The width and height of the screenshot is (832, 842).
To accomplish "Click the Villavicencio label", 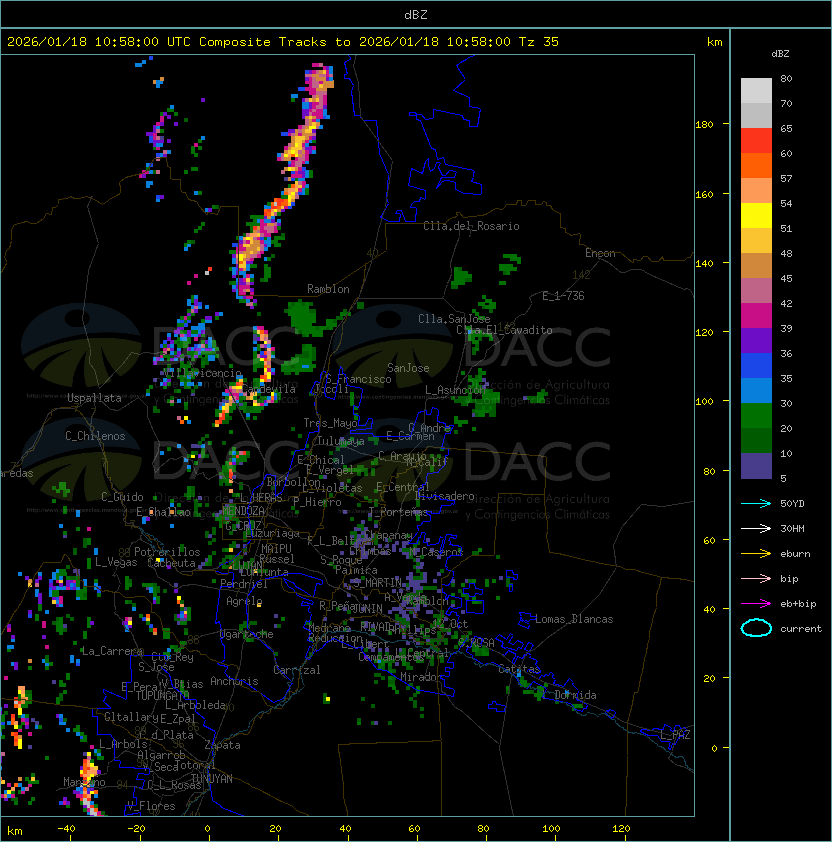I will coord(202,373).
